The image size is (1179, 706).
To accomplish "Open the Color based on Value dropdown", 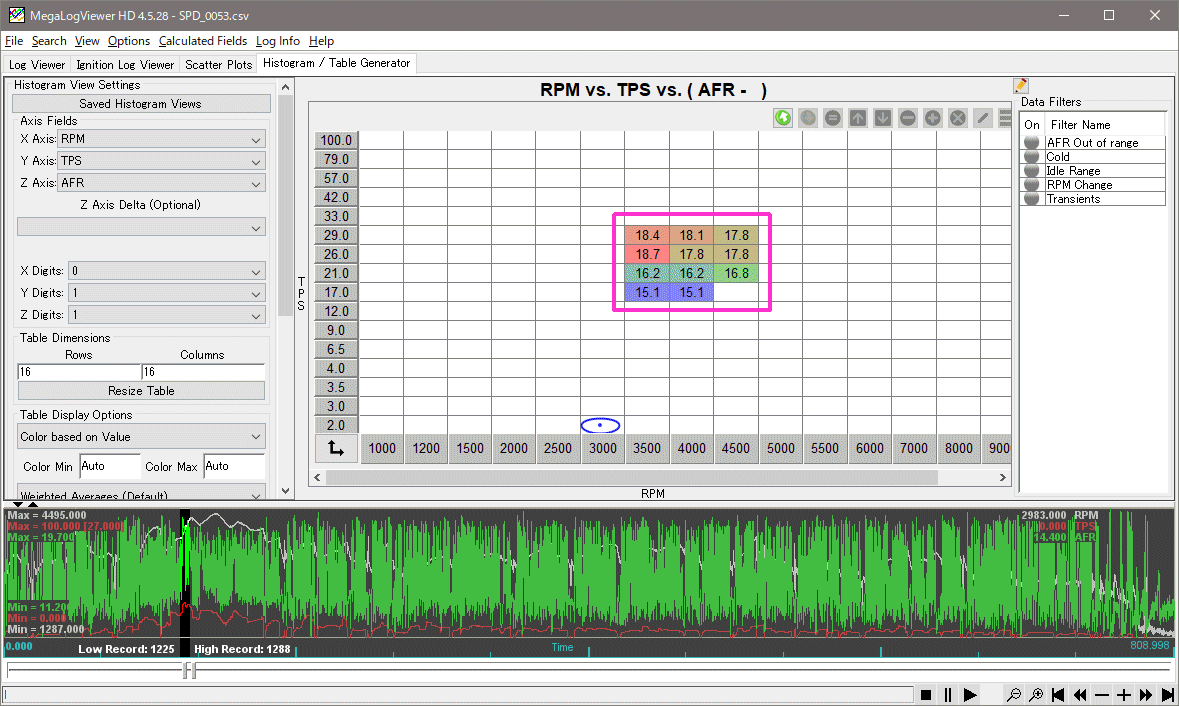I will point(141,437).
